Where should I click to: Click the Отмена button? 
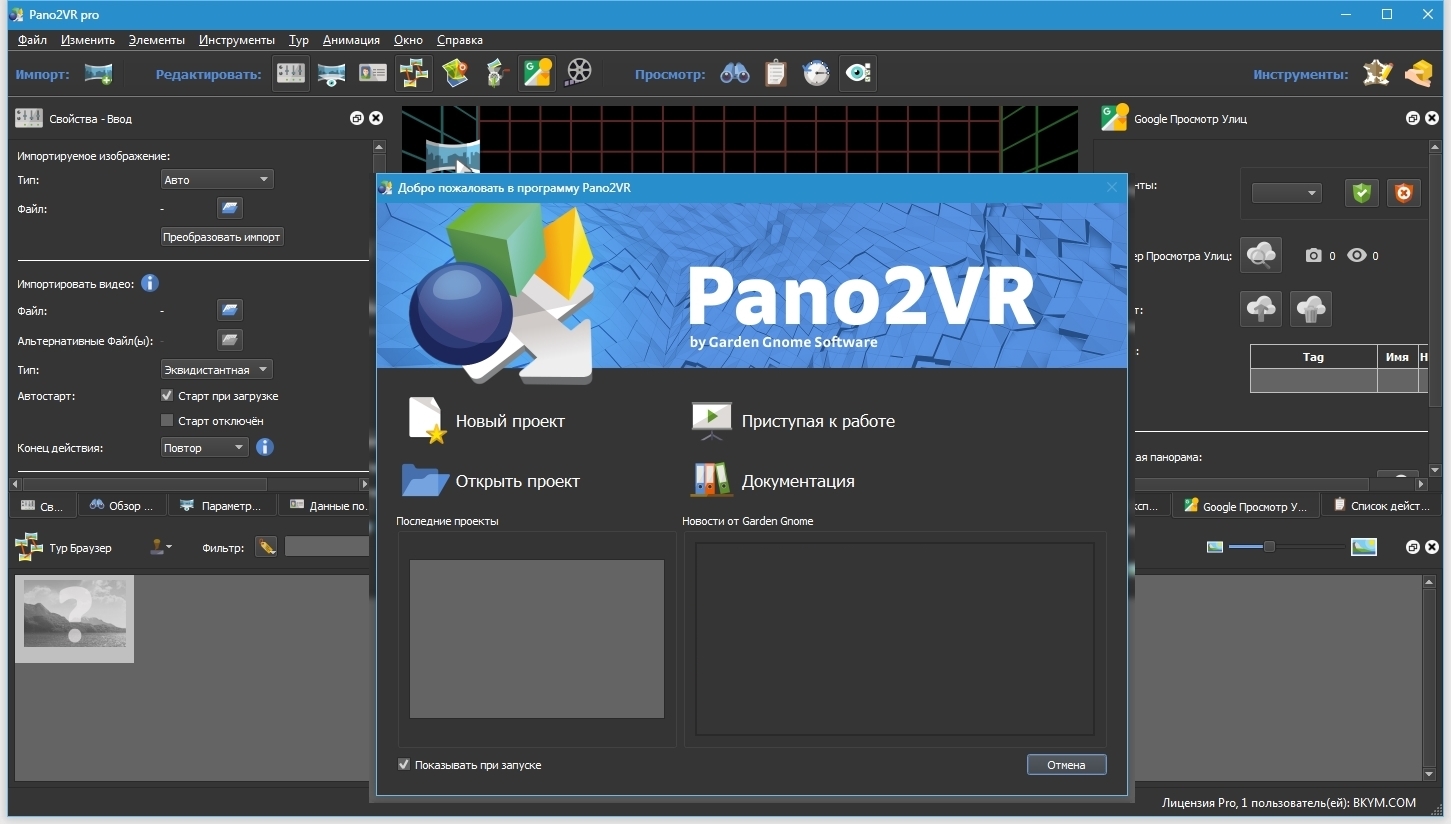[1066, 764]
